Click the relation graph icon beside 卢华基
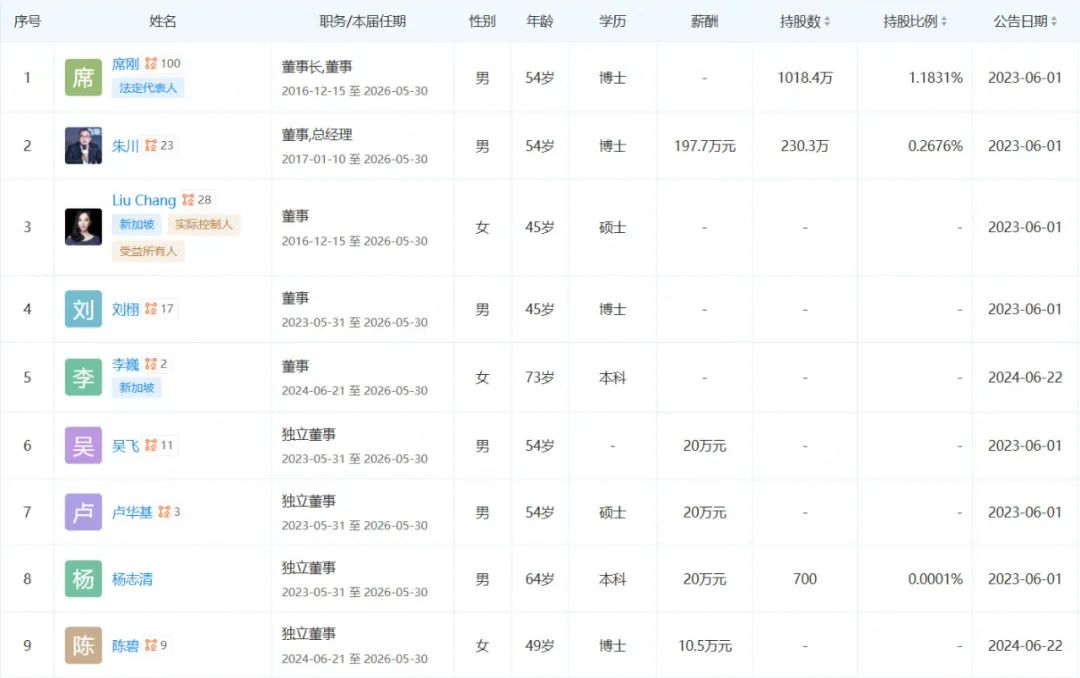The width and height of the screenshot is (1080, 678). tap(164, 512)
